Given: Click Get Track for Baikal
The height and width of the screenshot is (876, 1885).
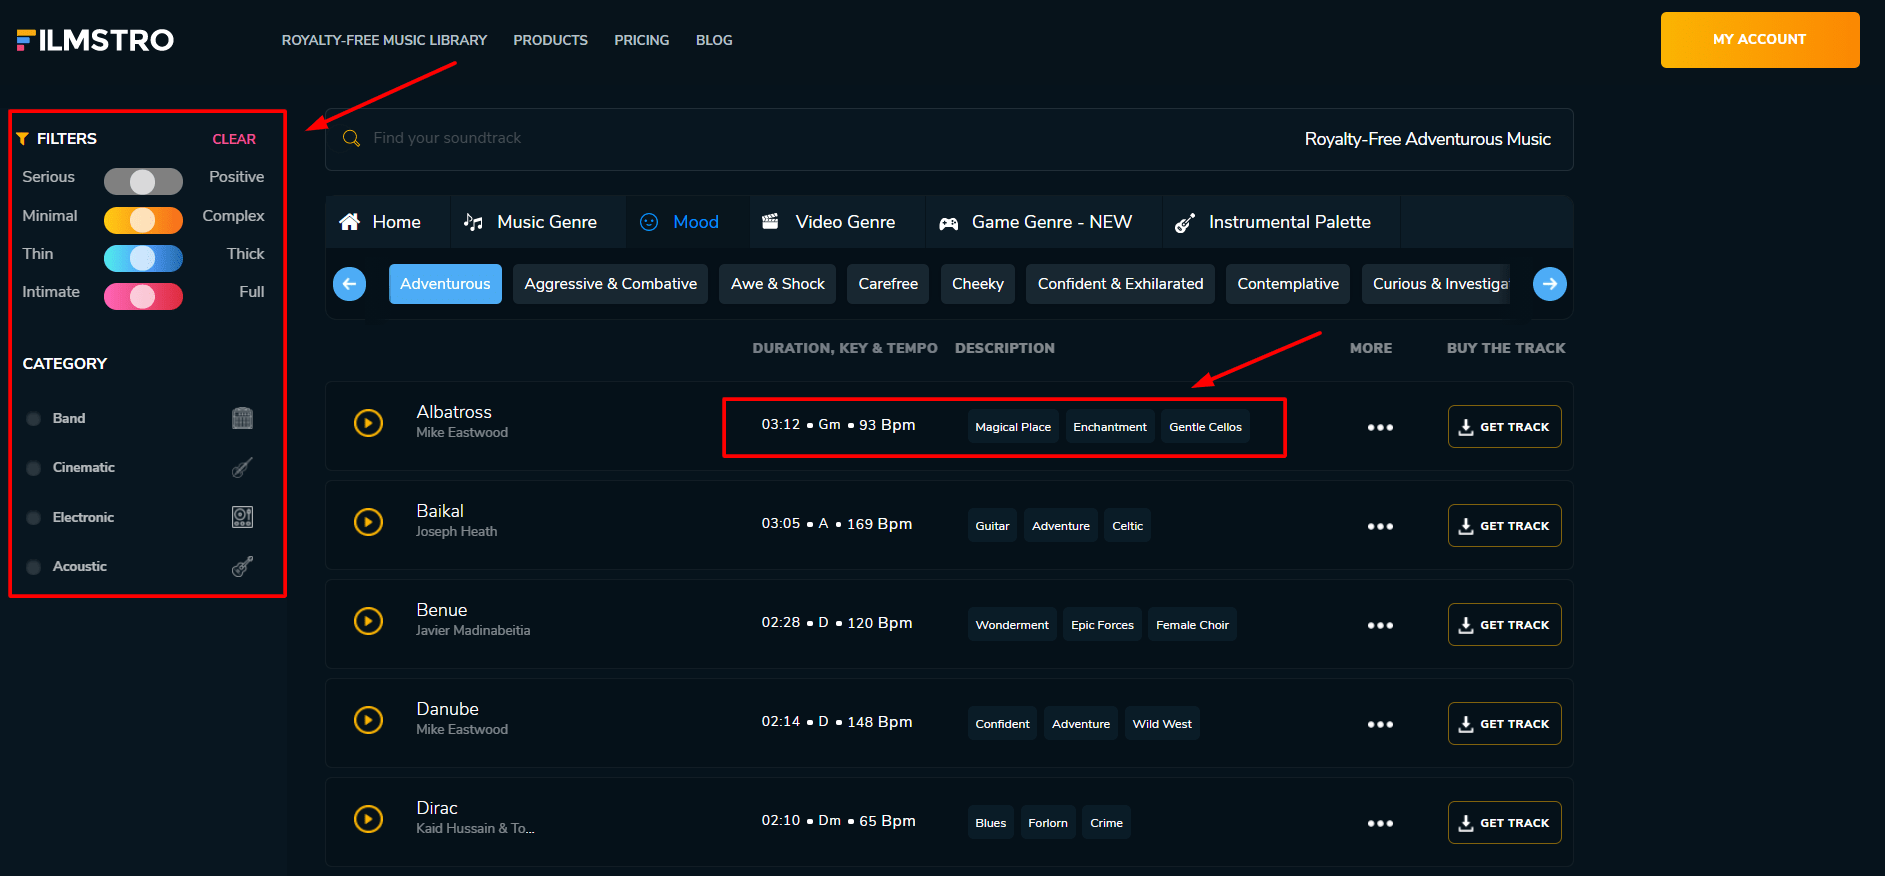Looking at the screenshot, I should point(1504,526).
